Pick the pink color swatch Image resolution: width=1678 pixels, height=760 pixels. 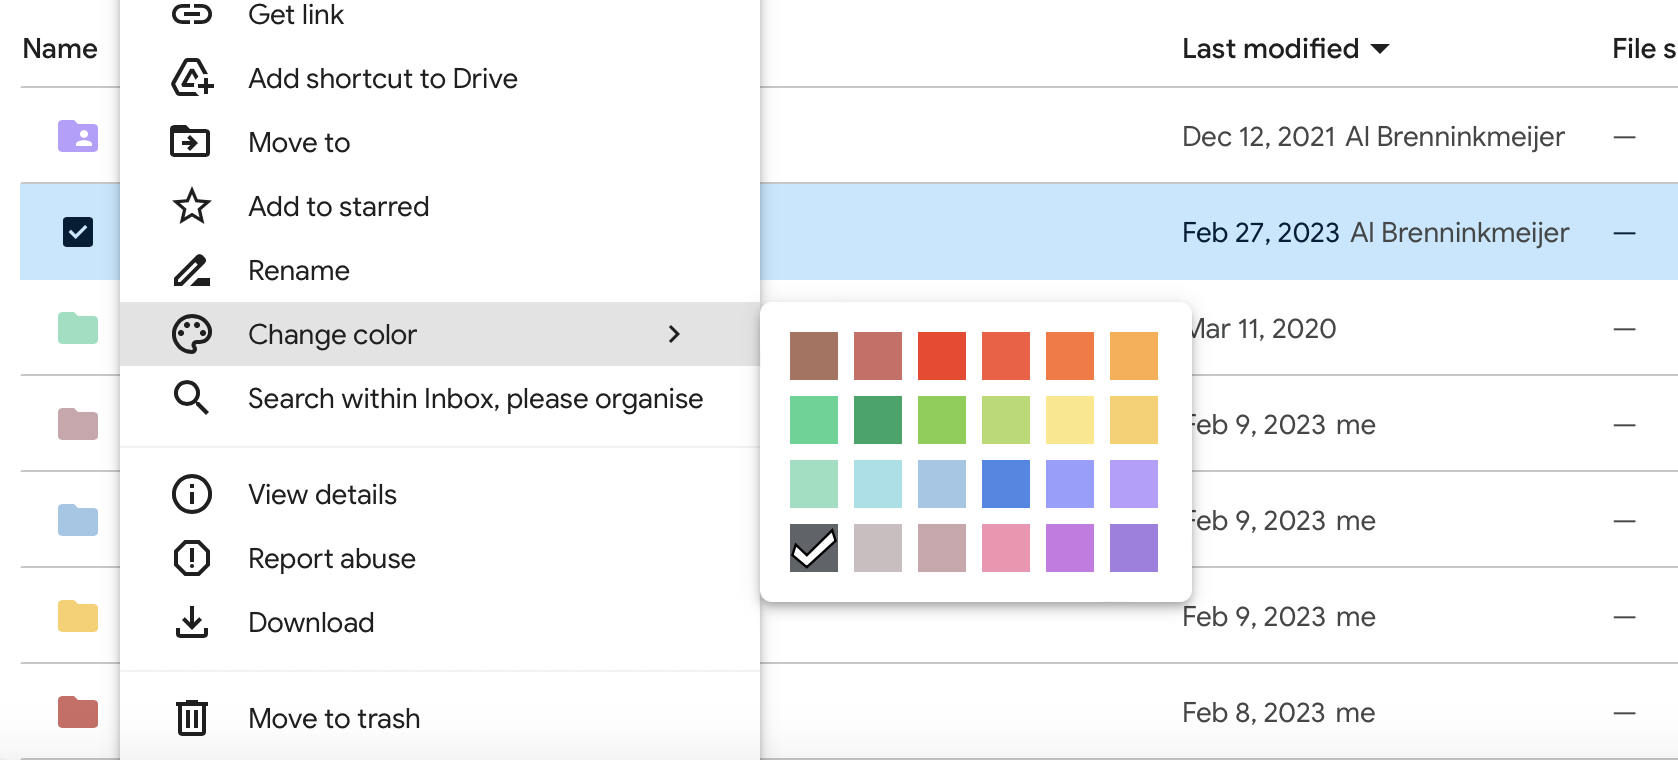(x=1006, y=548)
